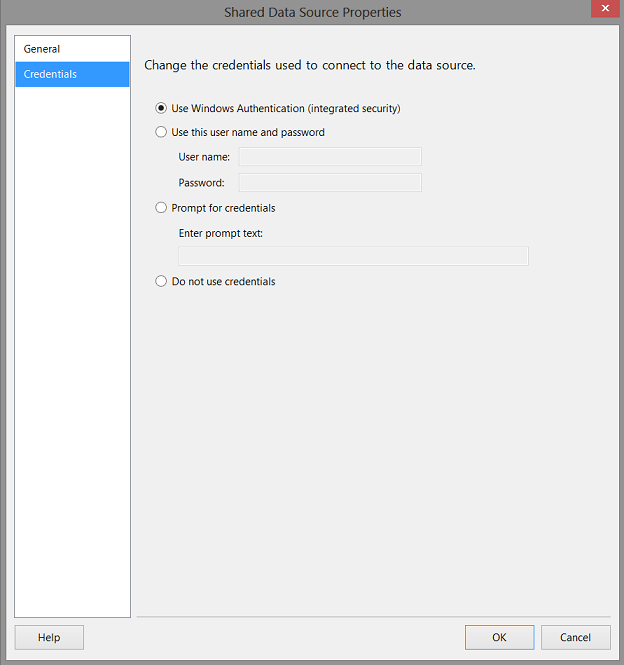Click the Shared Data Source Properties title bar

tap(312, 12)
